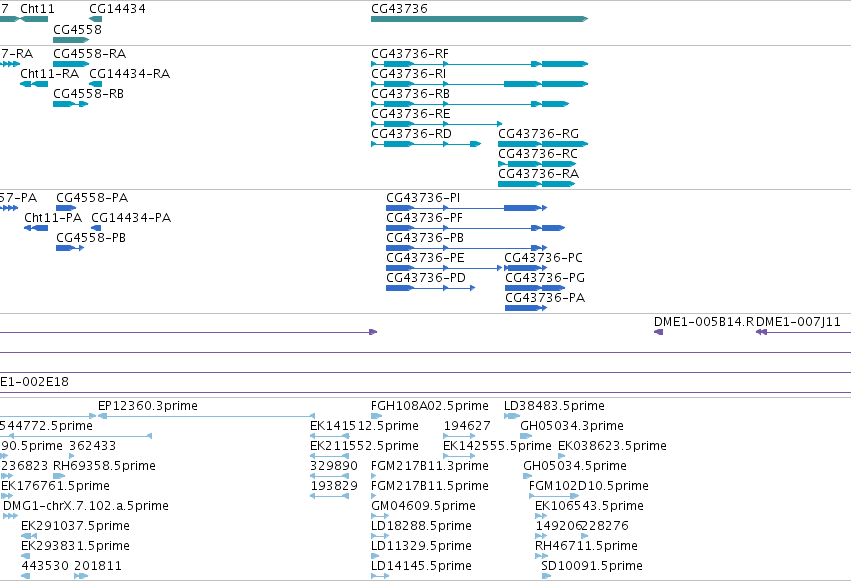The image size is (851, 581).
Task: Select the EK141512.5prime feature glyph
Action: pyautogui.click(x=329, y=436)
